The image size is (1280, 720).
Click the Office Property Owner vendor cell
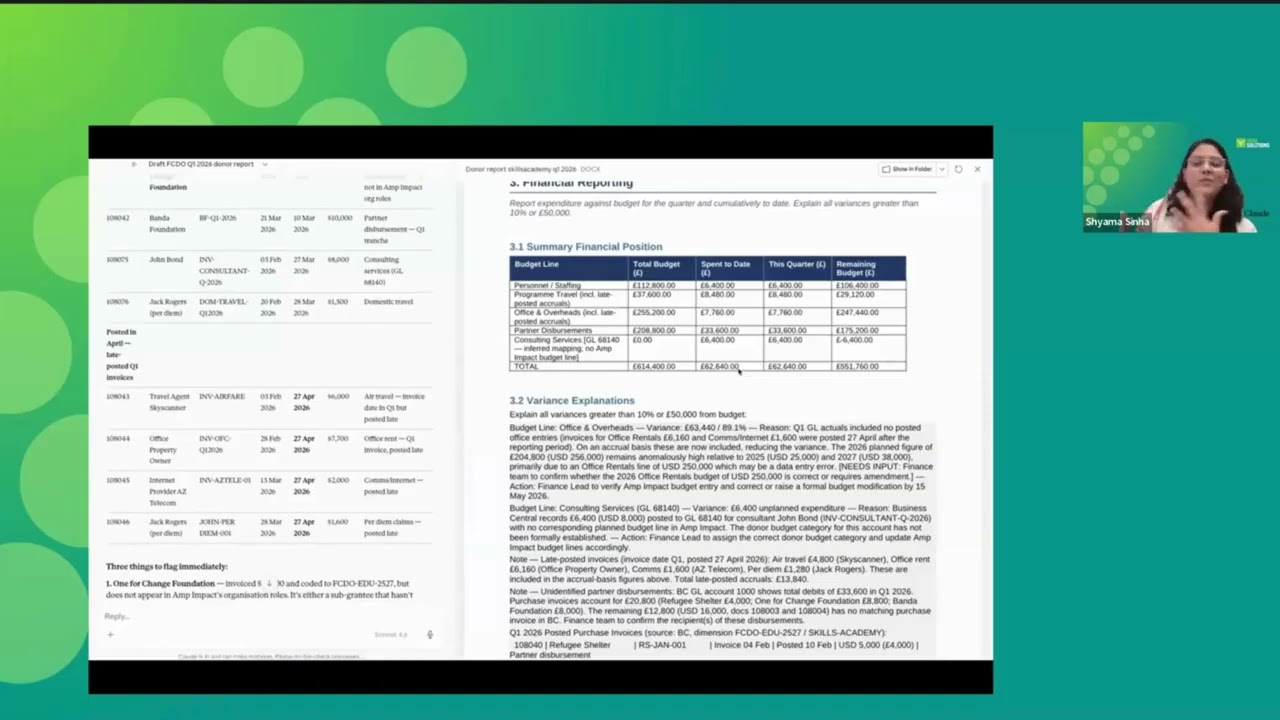click(x=163, y=449)
